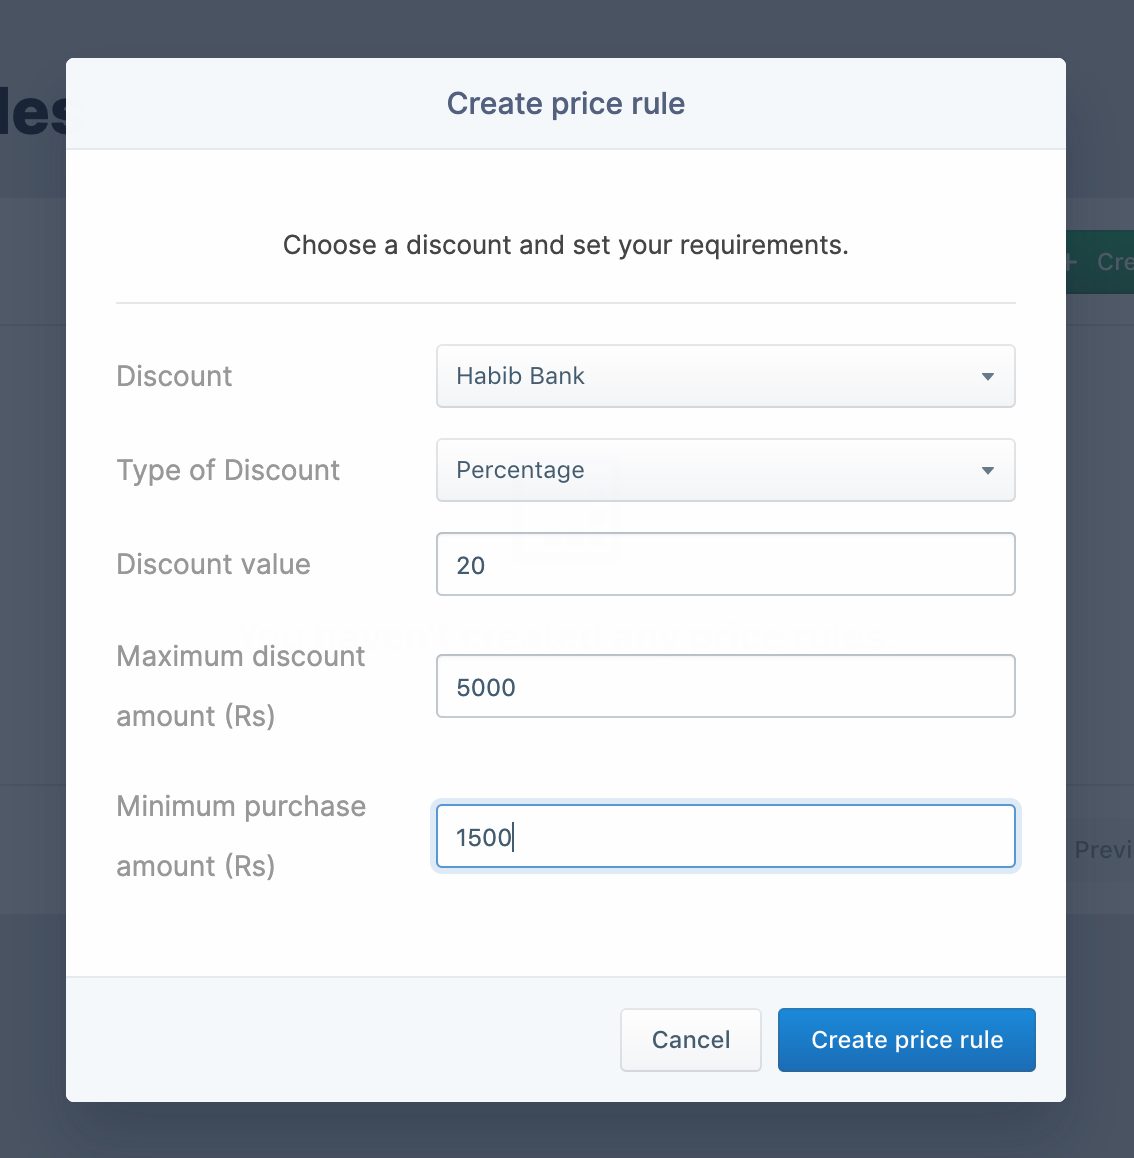The image size is (1134, 1158).
Task: Focus the Discount value field containing 20
Action: point(725,564)
